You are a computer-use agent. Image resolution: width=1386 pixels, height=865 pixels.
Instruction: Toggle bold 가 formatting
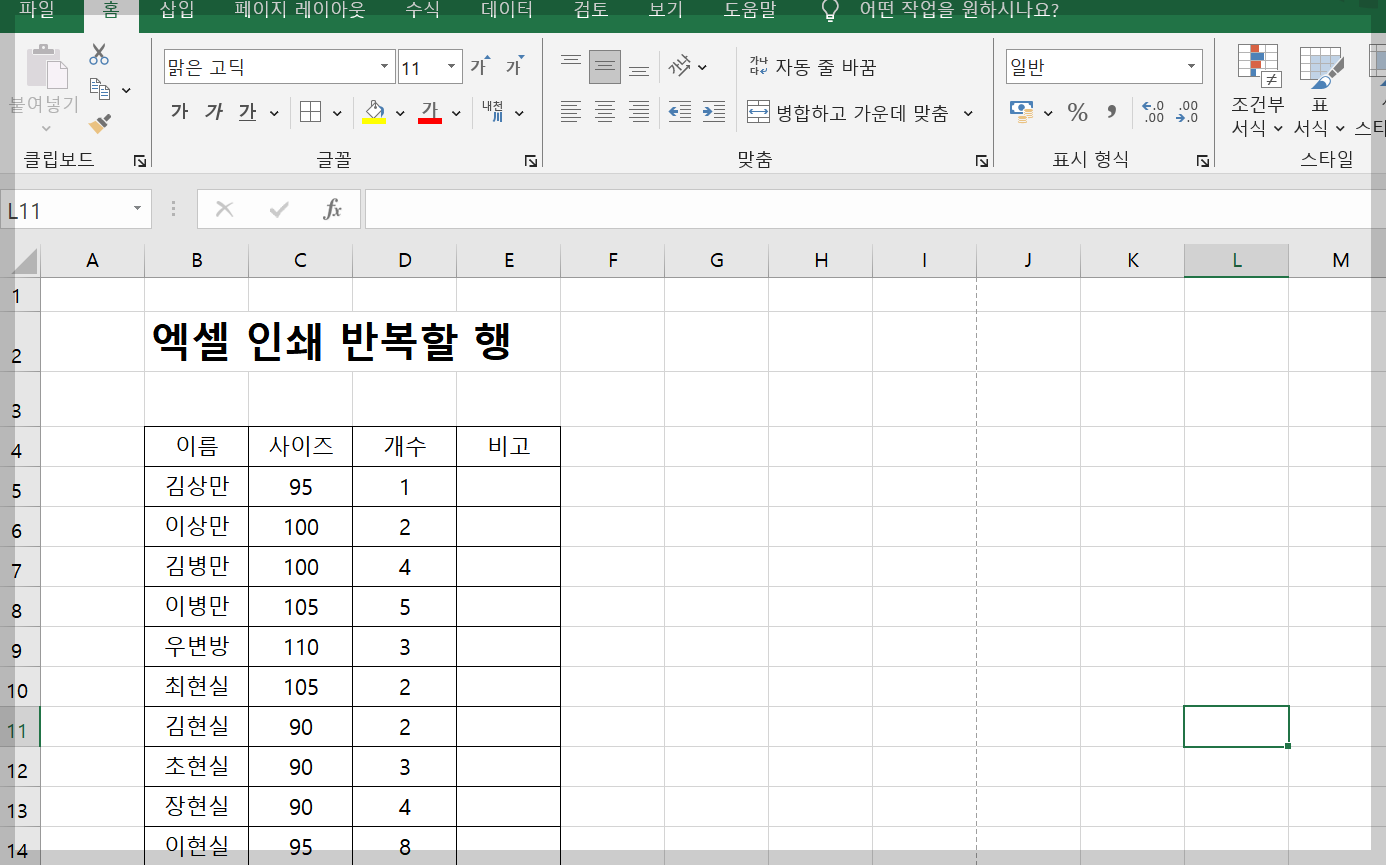pos(179,112)
